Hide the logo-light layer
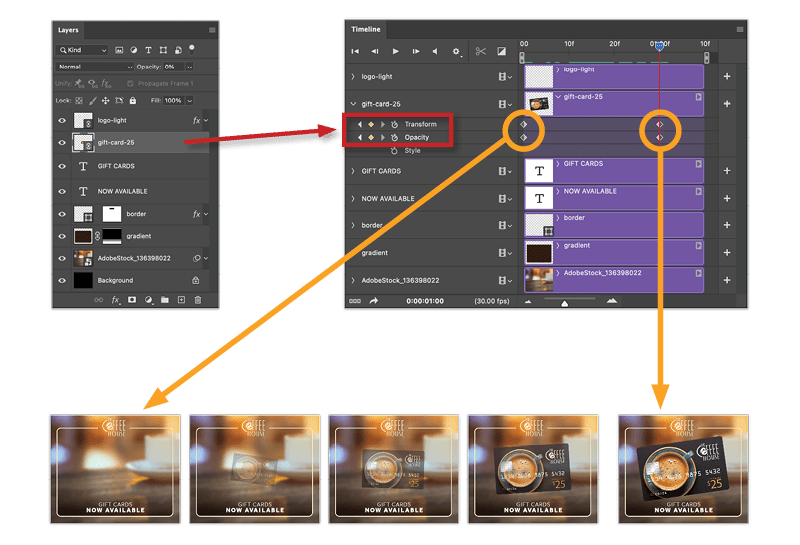The height and width of the screenshot is (545, 800). [62, 120]
